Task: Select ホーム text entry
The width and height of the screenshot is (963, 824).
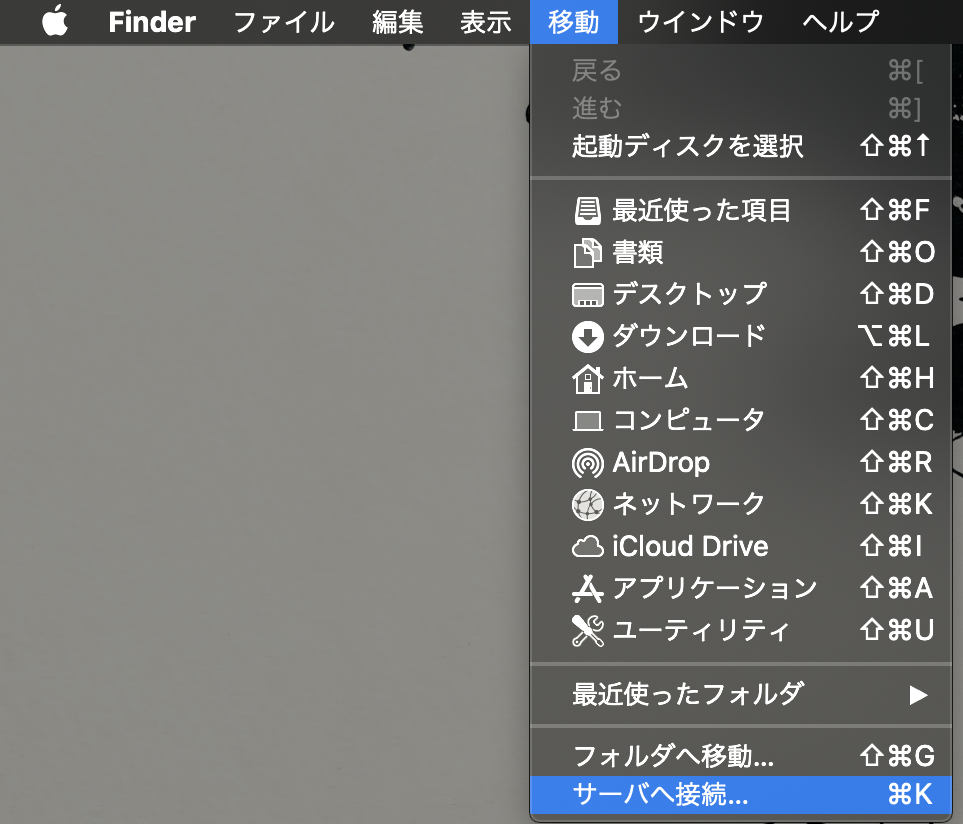Action: (x=650, y=378)
